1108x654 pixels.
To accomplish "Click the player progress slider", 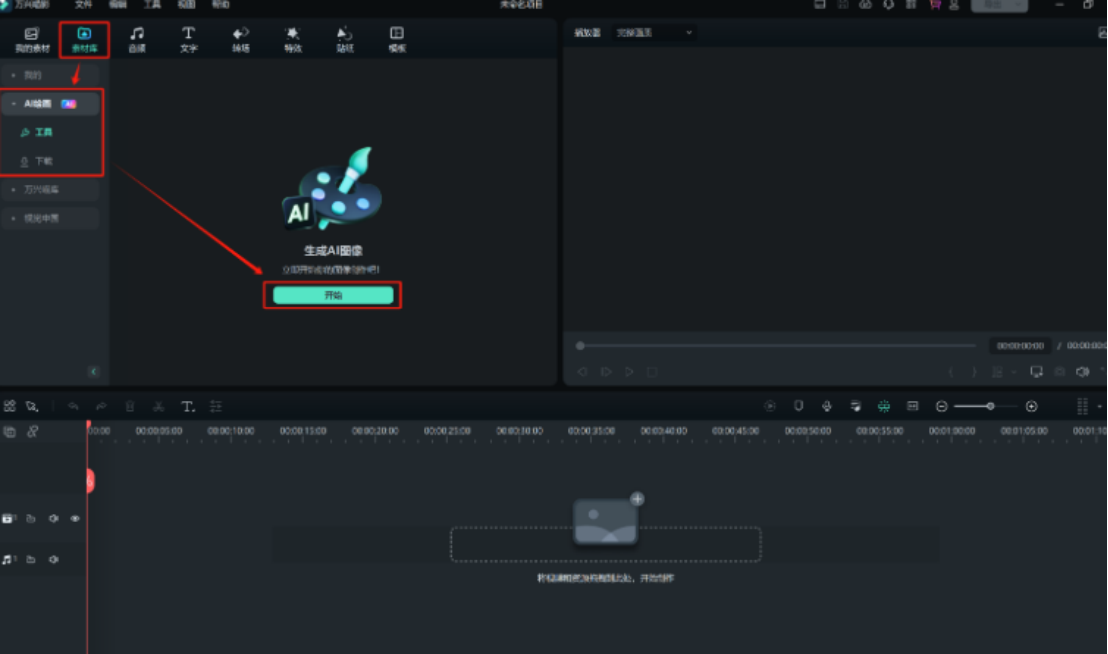I will click(776, 345).
